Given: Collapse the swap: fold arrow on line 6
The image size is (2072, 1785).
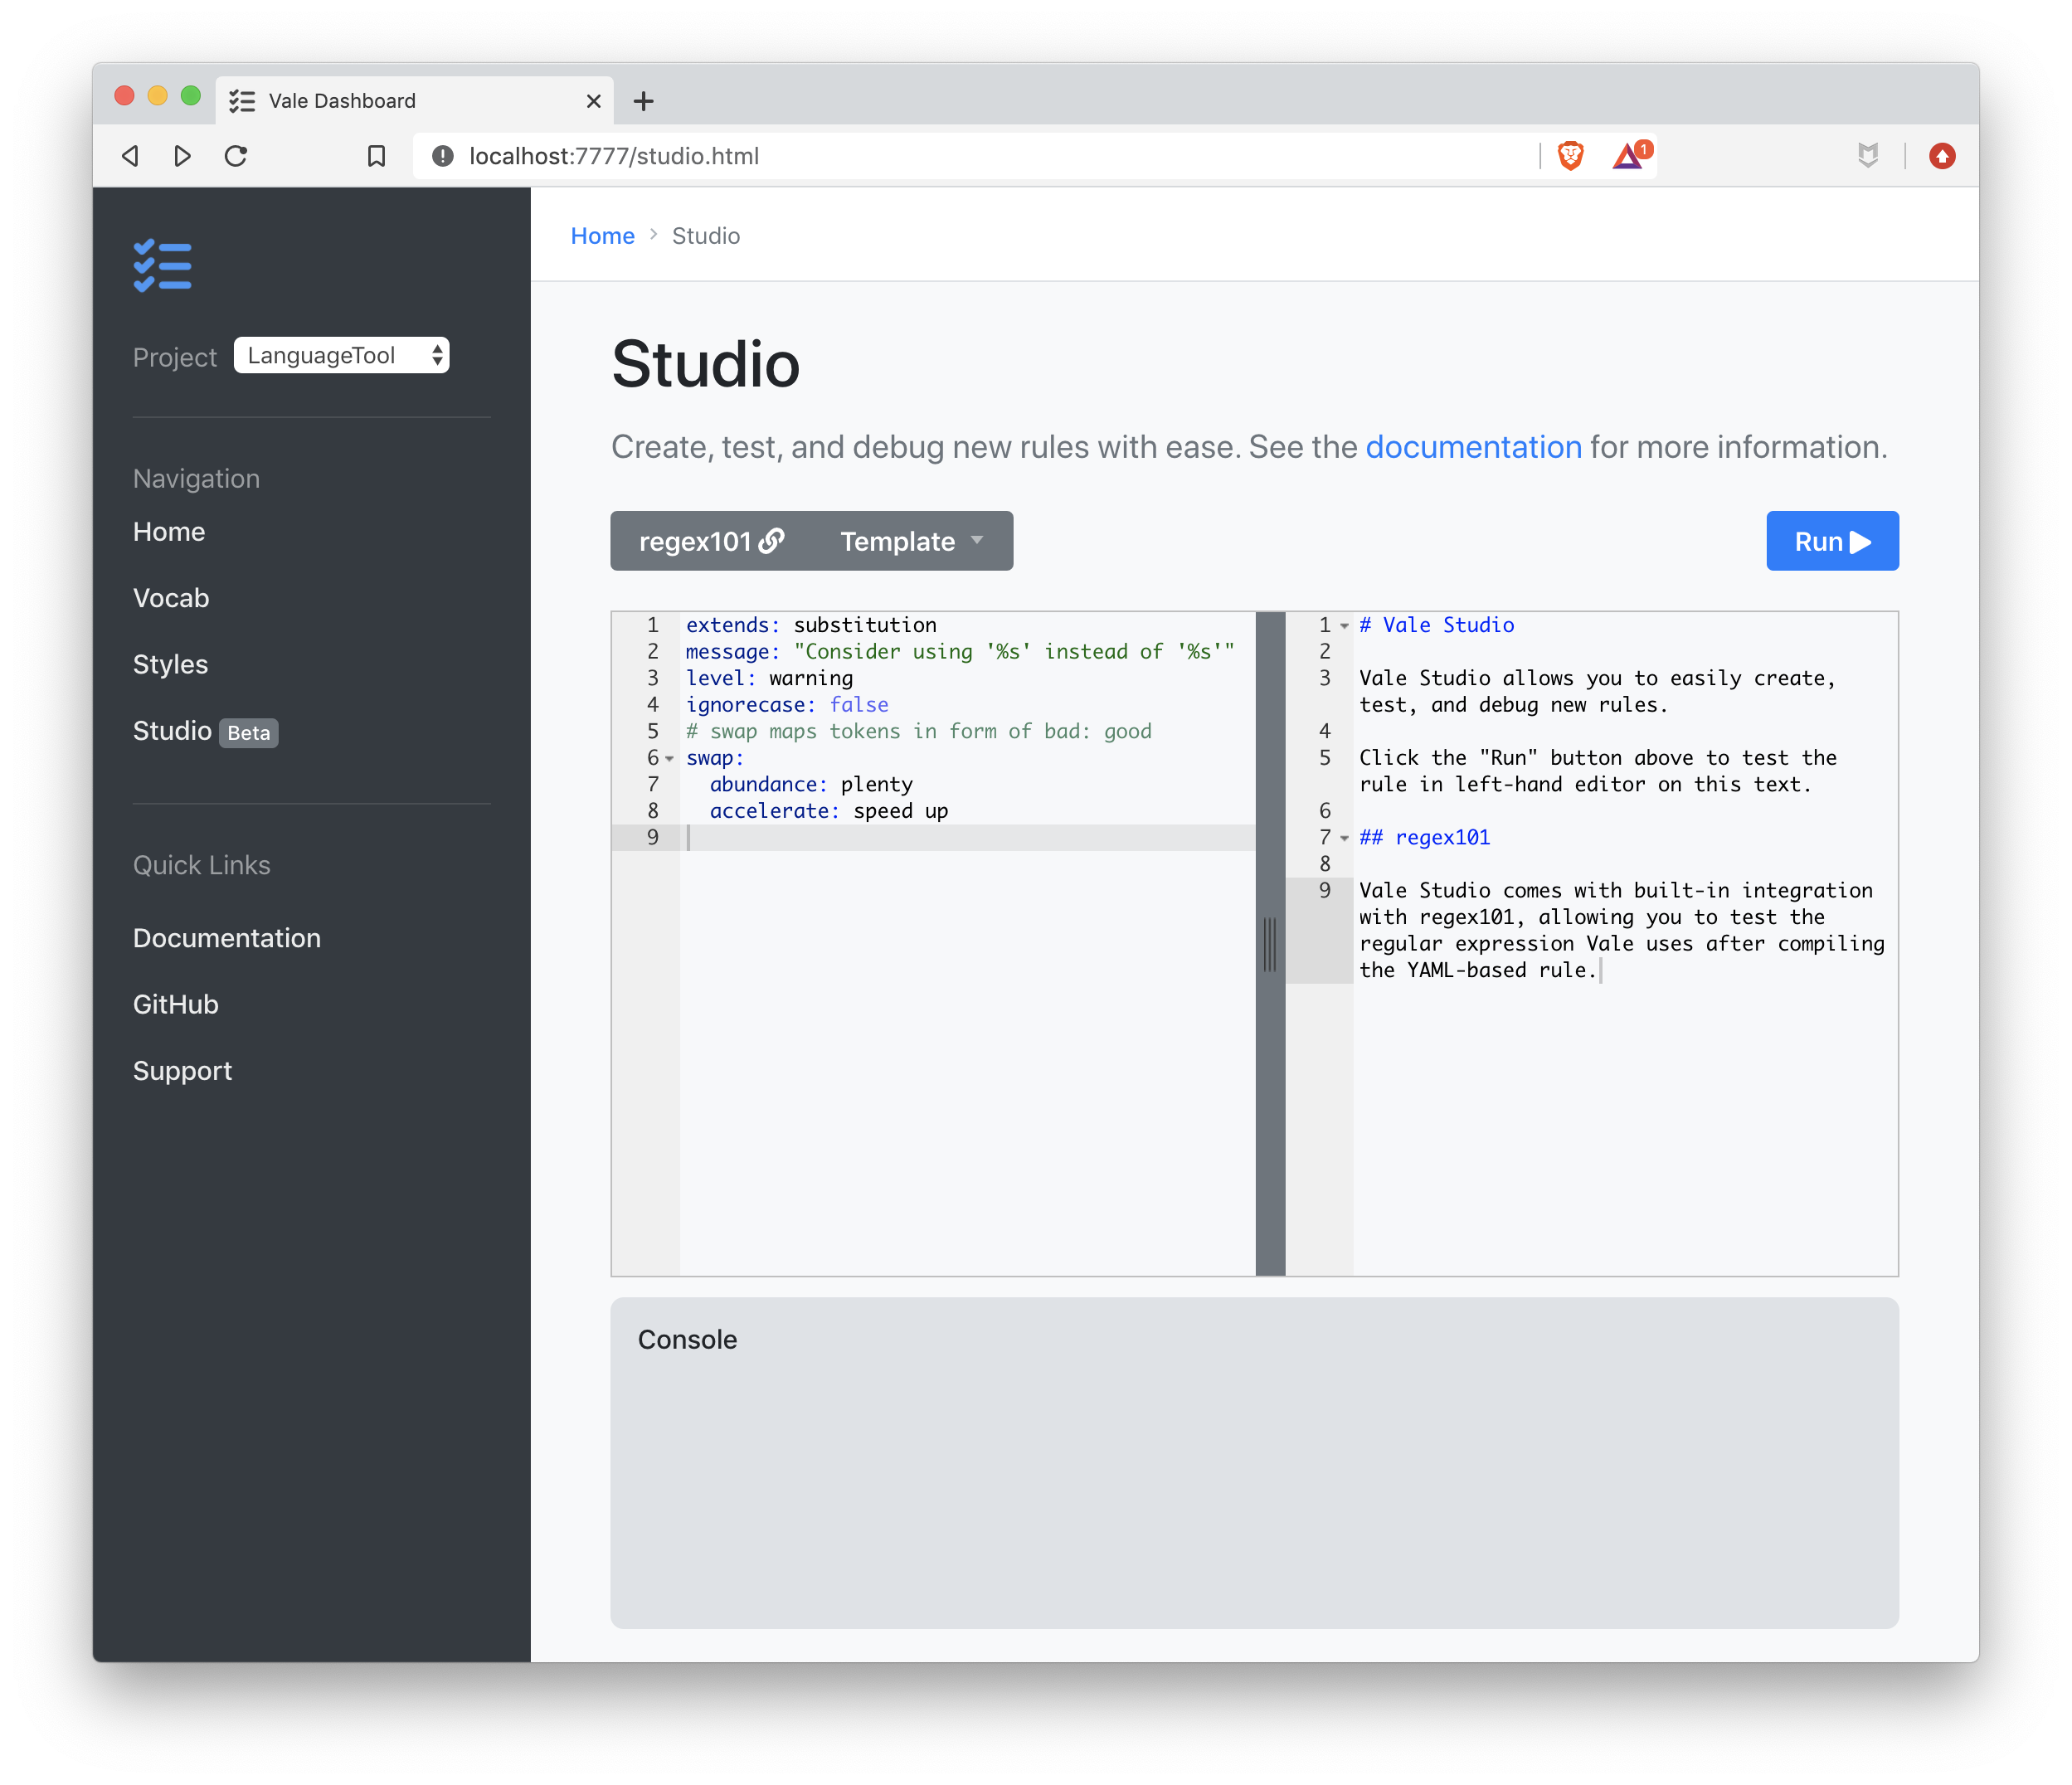Looking at the screenshot, I should (x=670, y=759).
